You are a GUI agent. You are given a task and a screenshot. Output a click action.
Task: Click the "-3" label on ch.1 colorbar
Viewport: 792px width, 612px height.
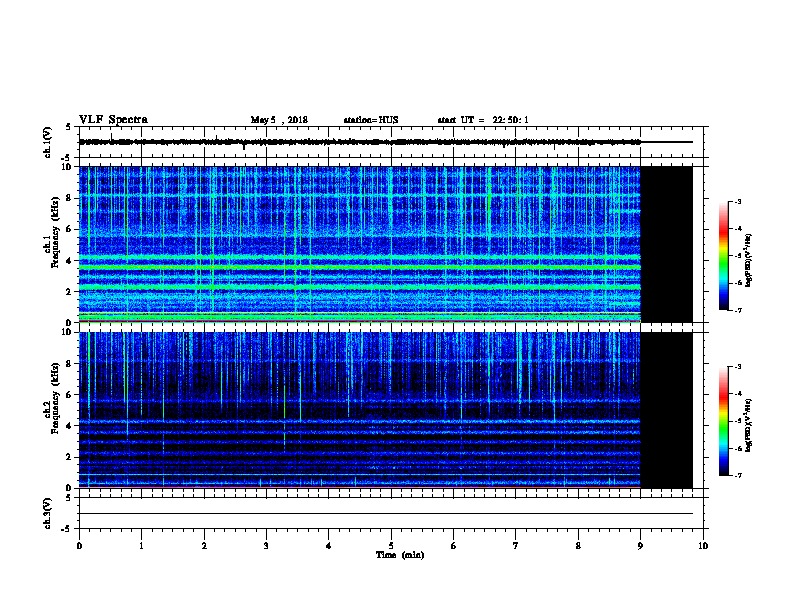(x=737, y=201)
